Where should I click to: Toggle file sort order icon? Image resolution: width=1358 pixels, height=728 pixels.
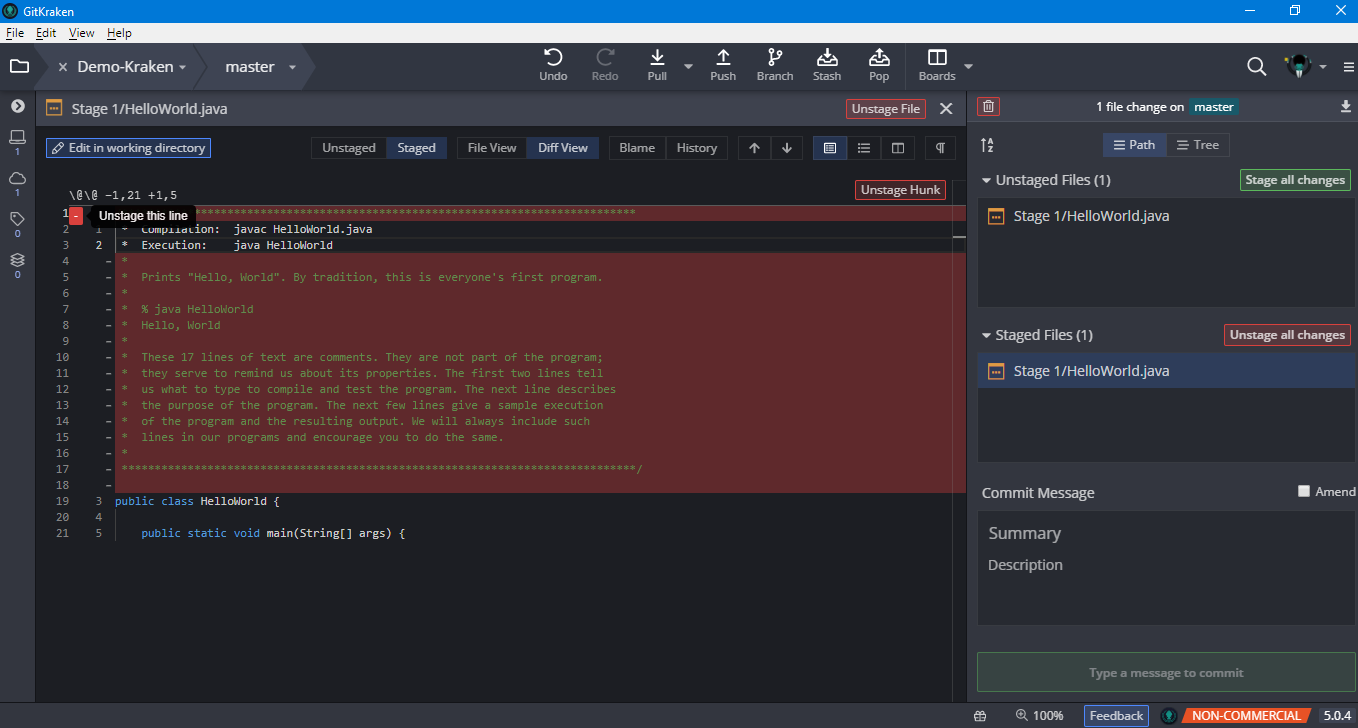click(987, 145)
